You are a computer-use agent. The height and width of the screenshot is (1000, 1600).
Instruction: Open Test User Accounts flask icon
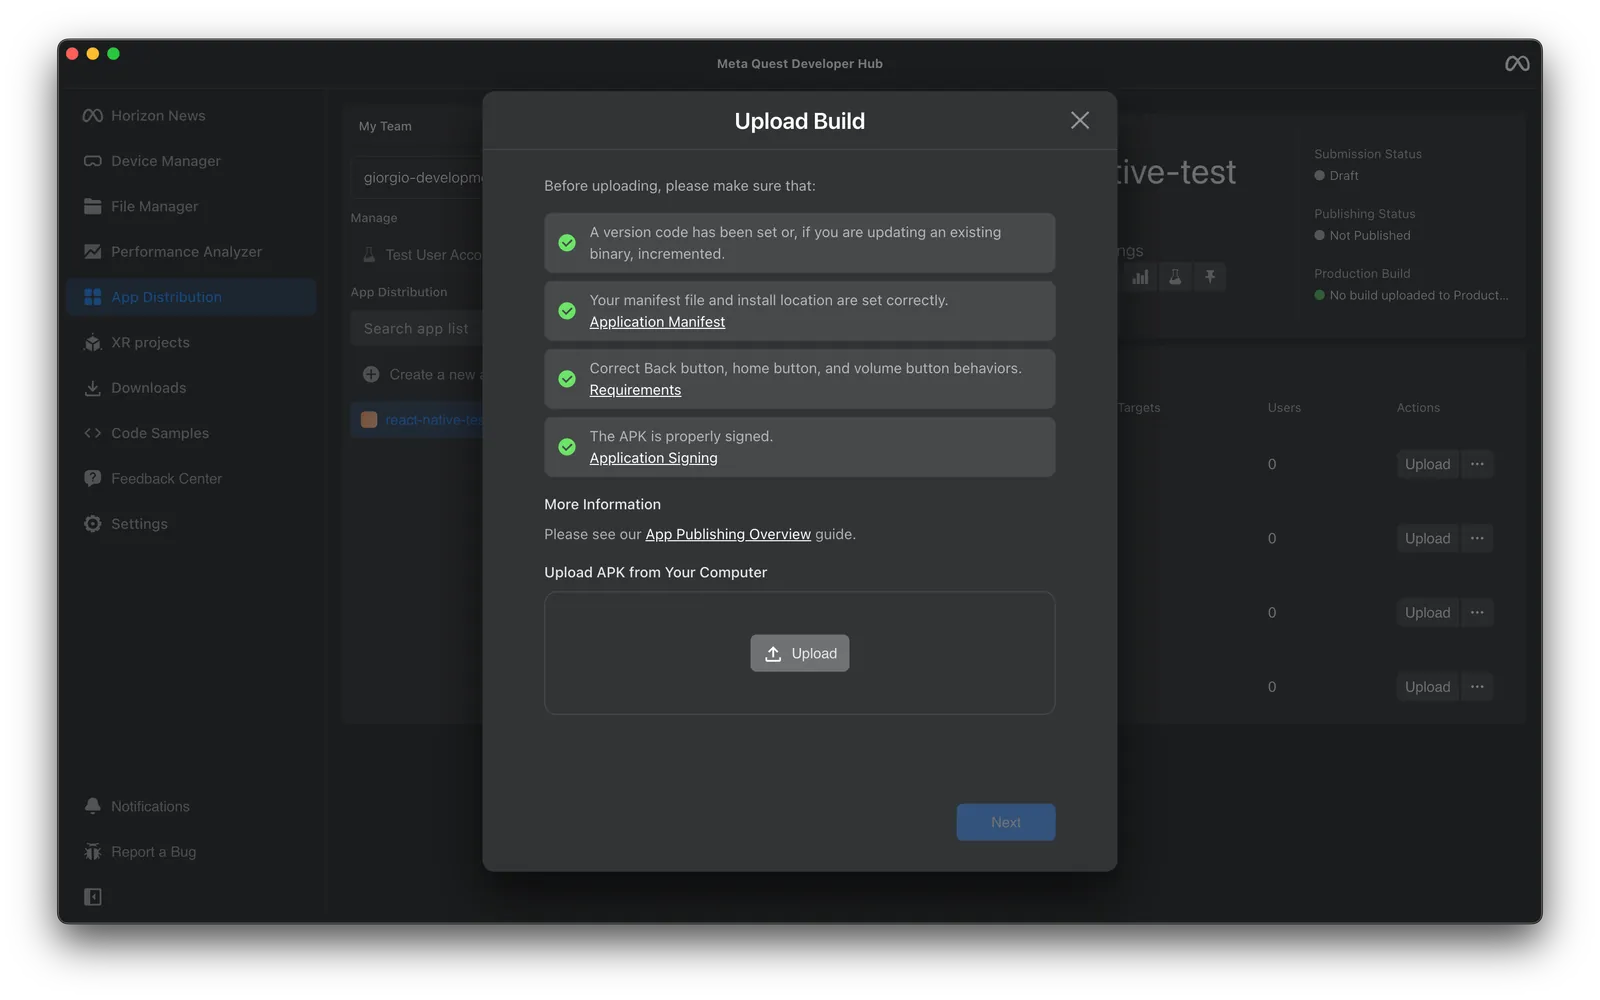[x=369, y=255]
